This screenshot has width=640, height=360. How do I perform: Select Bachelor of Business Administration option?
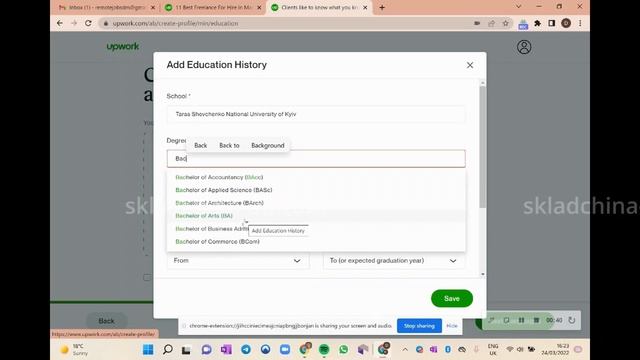(316, 229)
